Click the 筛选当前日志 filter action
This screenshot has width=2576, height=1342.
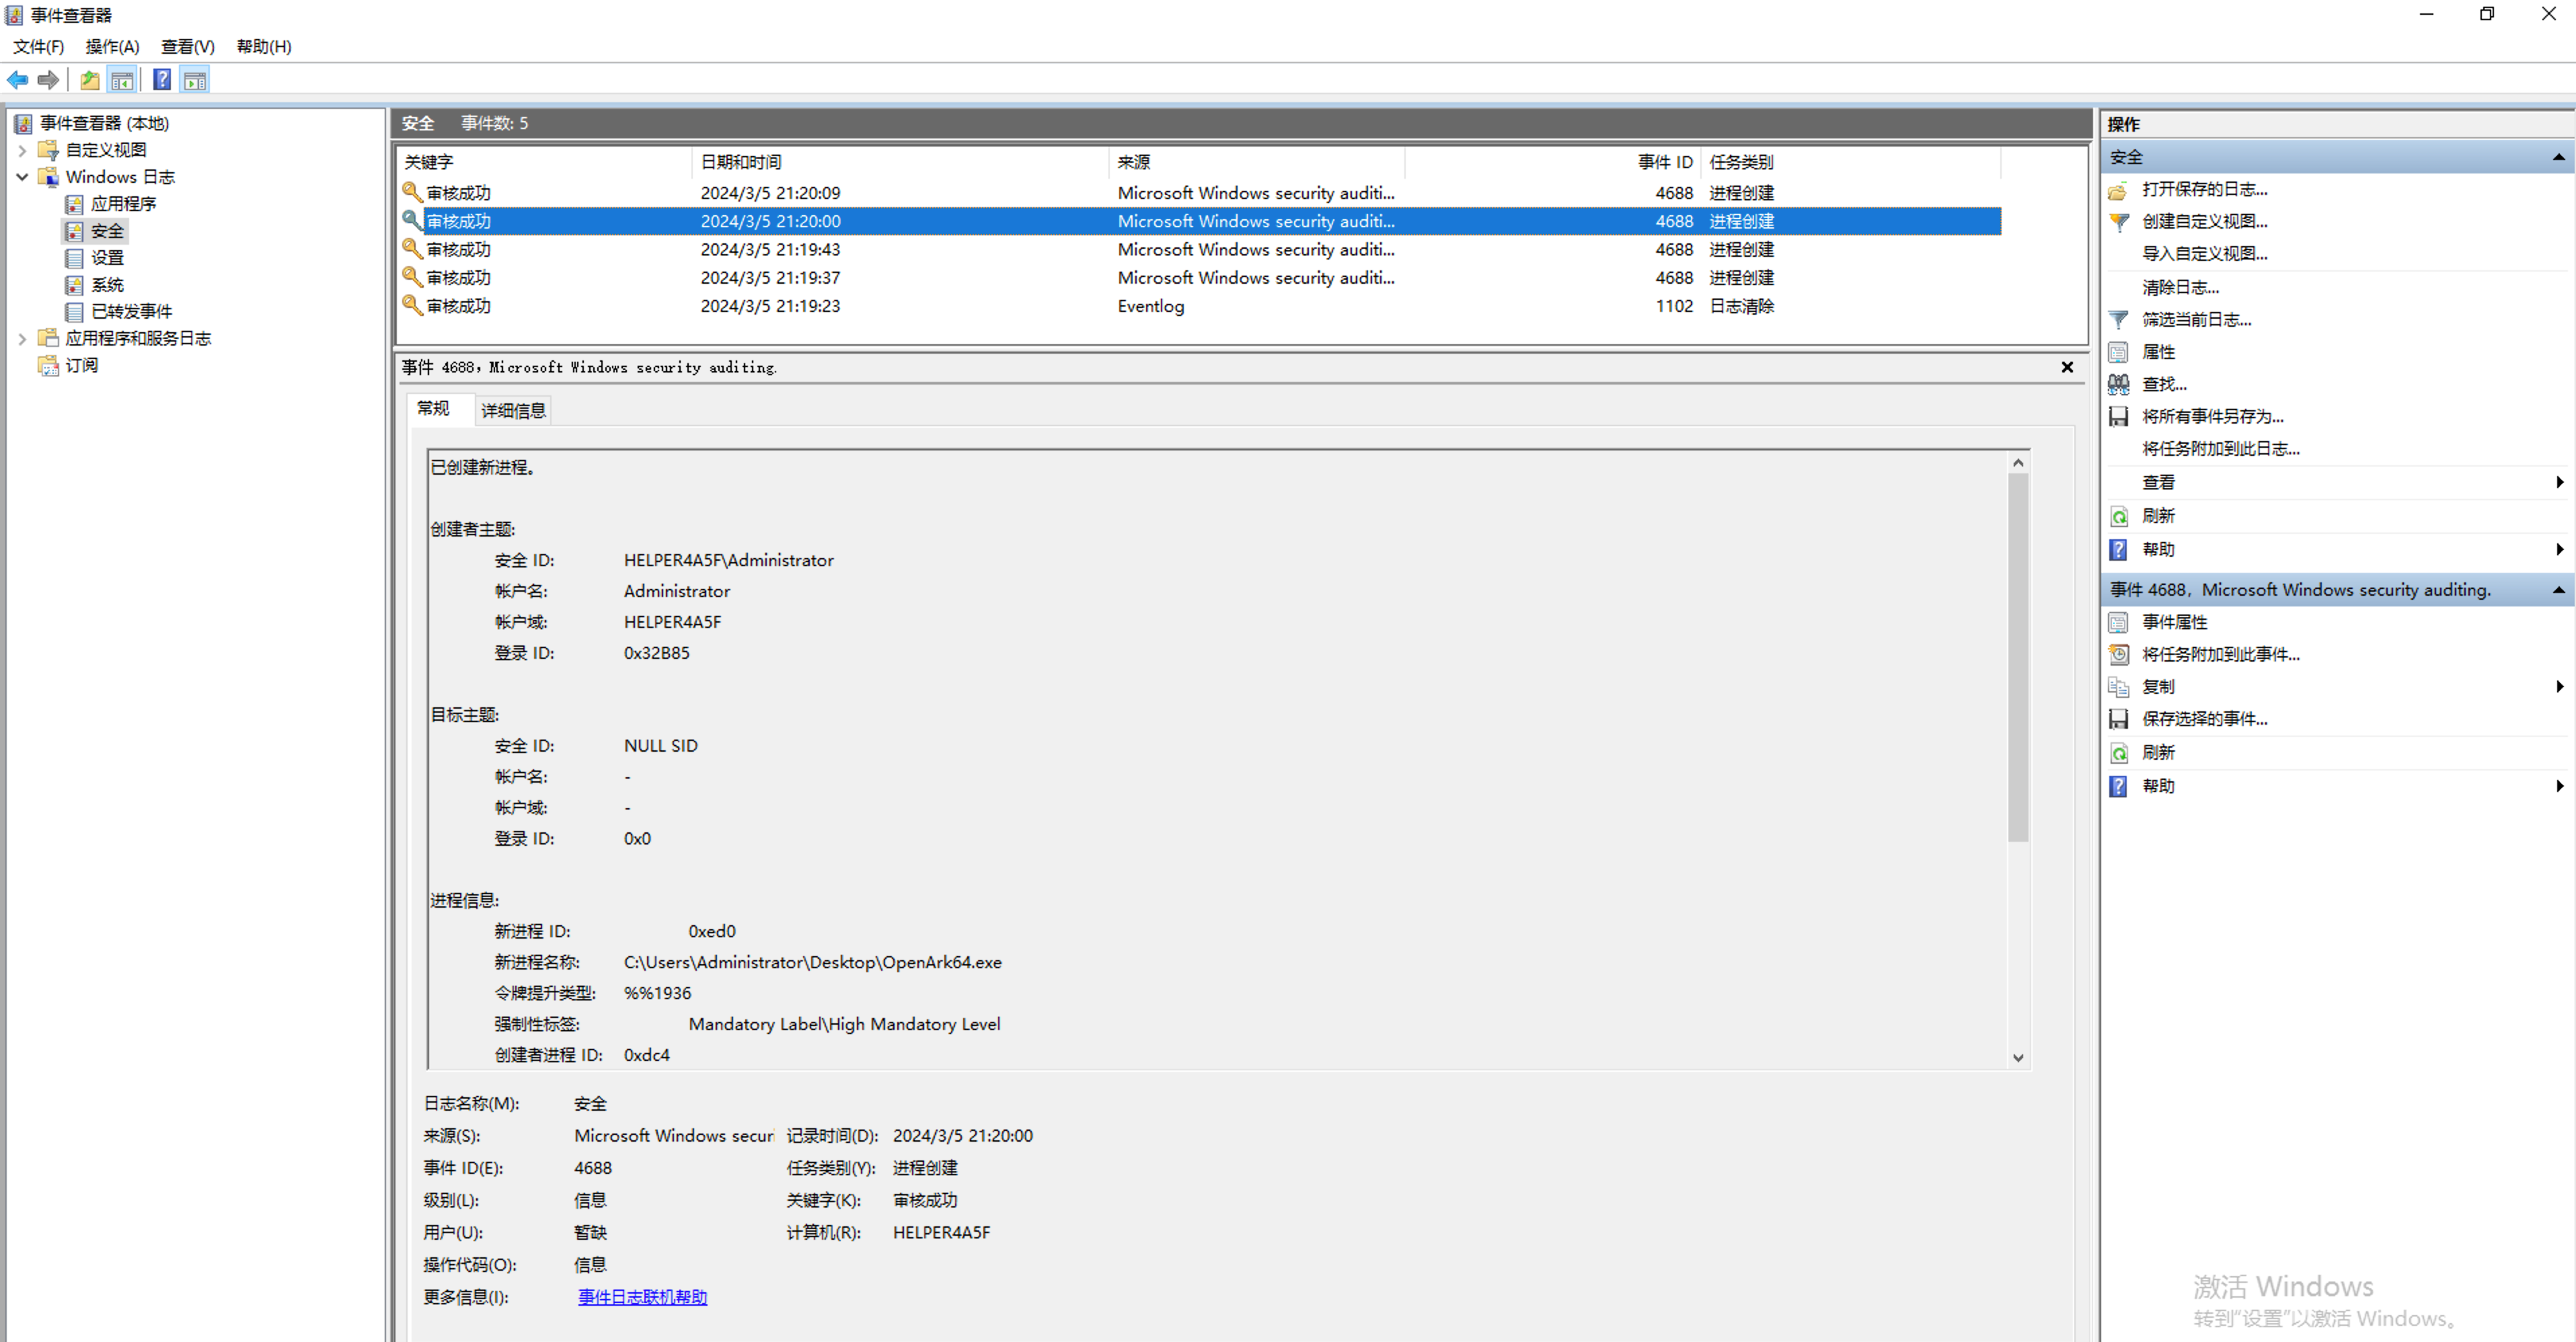click(2195, 320)
